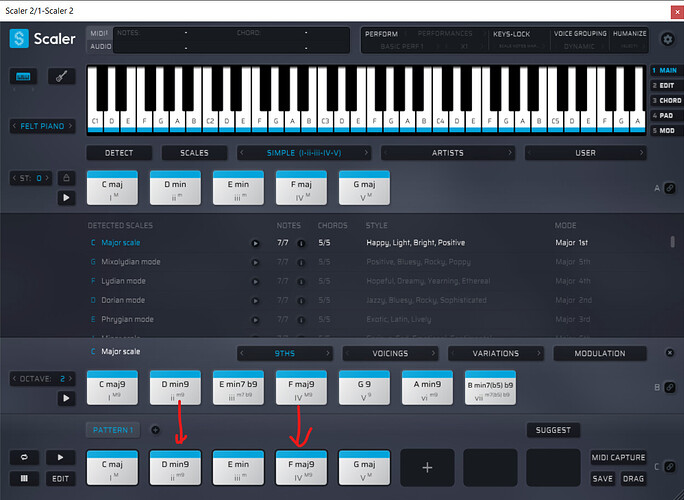Open FELT PIANO instrument selector

pos(42,126)
